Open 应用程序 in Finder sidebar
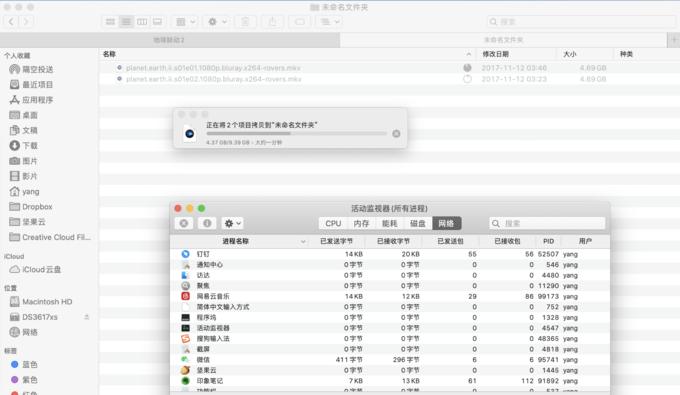 [32, 100]
